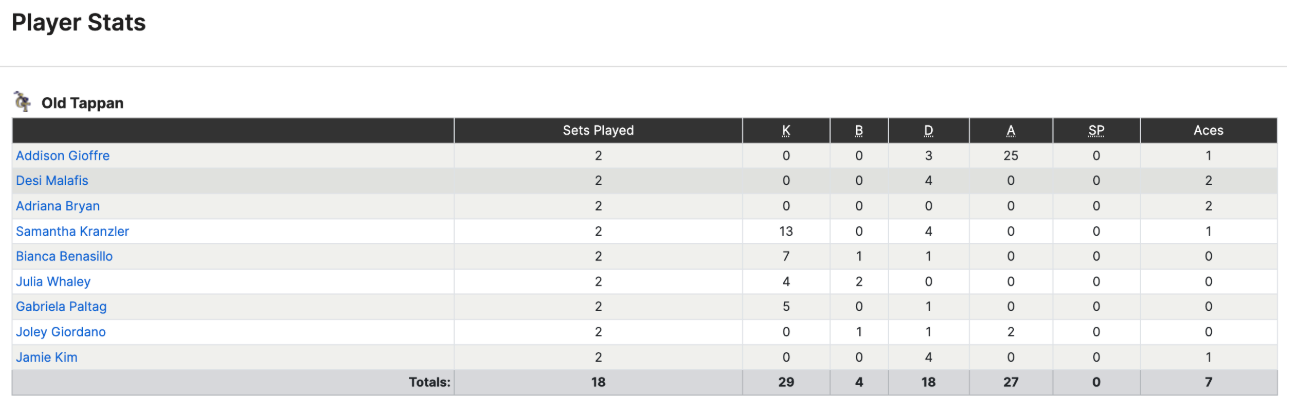This screenshot has width=1290, height=410.
Task: Click the Old Tappan team name heading
Action: (83, 103)
